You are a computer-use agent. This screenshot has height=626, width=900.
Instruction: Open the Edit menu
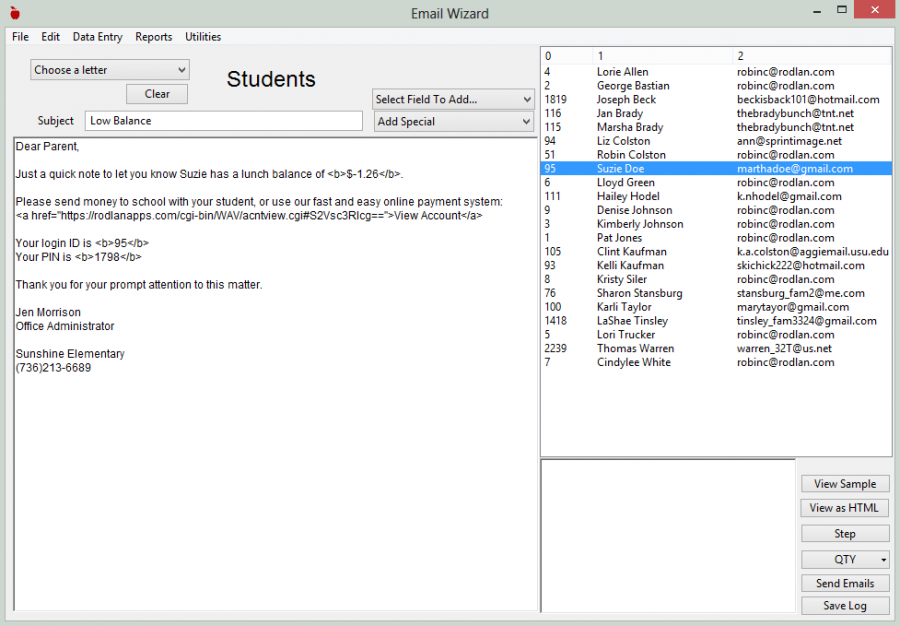point(51,37)
